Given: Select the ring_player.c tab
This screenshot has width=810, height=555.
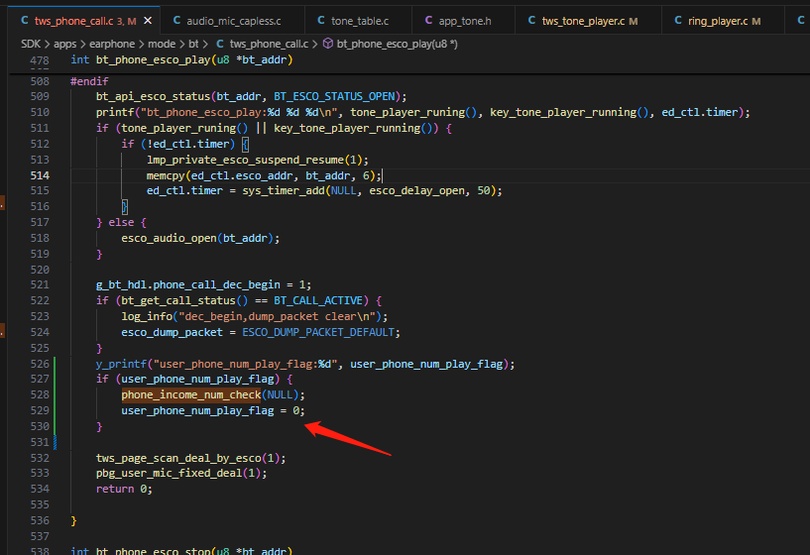Looking at the screenshot, I should click(x=718, y=21).
